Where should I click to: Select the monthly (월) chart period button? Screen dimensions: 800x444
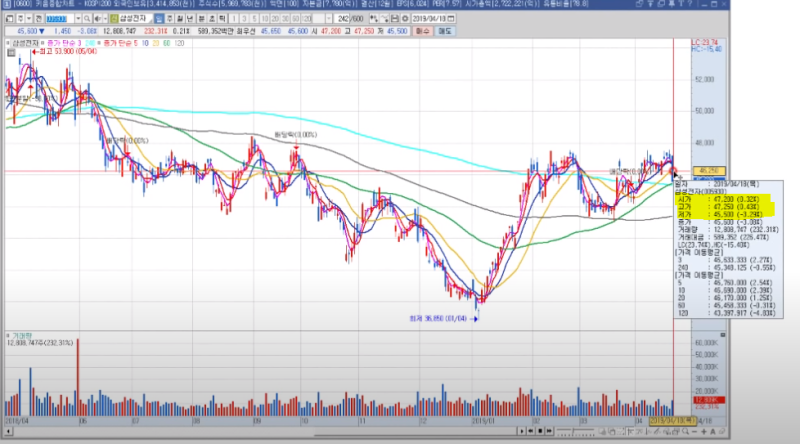(x=180, y=18)
